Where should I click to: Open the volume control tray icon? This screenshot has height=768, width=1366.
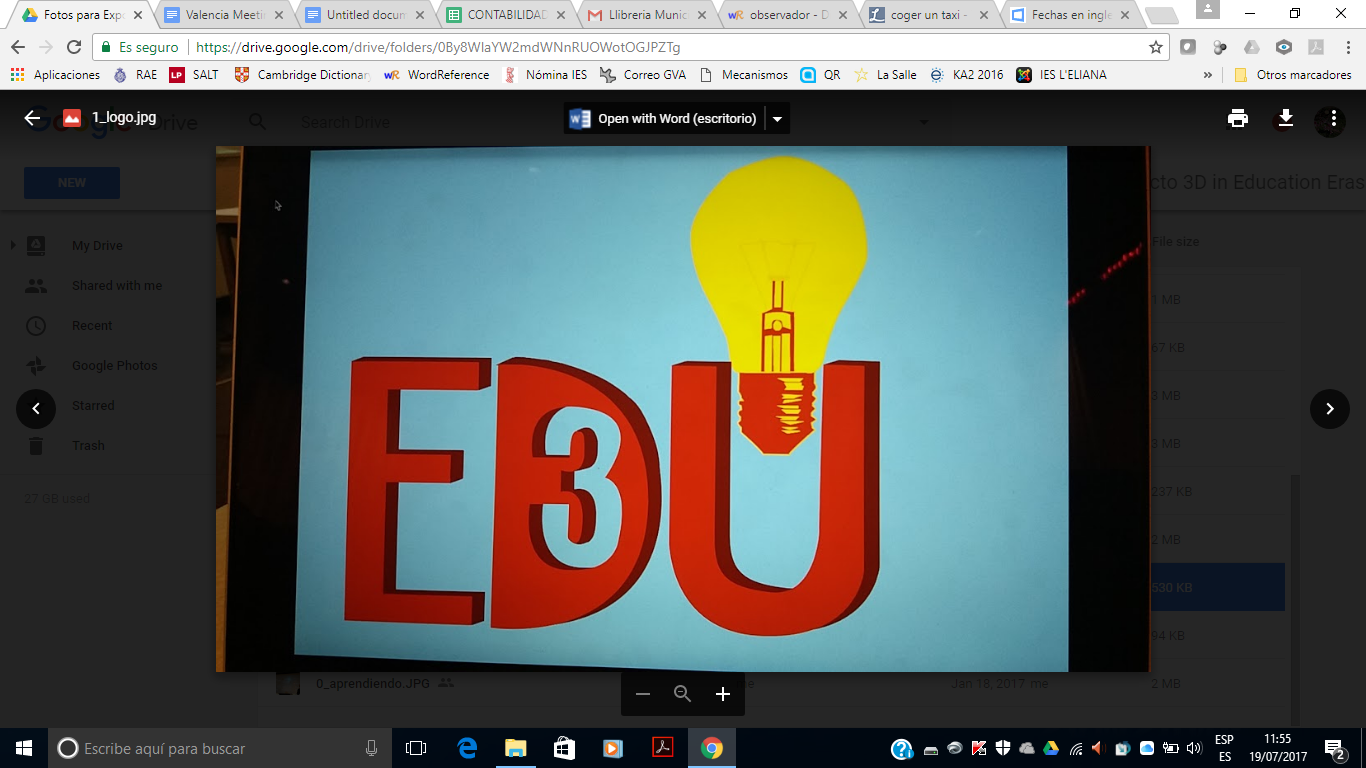tap(1194, 748)
